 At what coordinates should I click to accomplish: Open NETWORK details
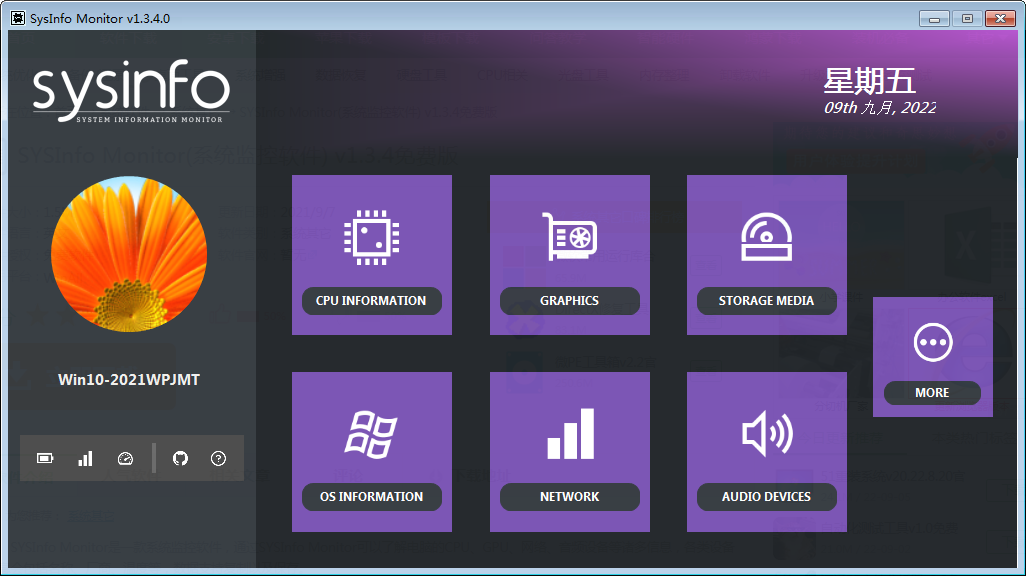(569, 497)
